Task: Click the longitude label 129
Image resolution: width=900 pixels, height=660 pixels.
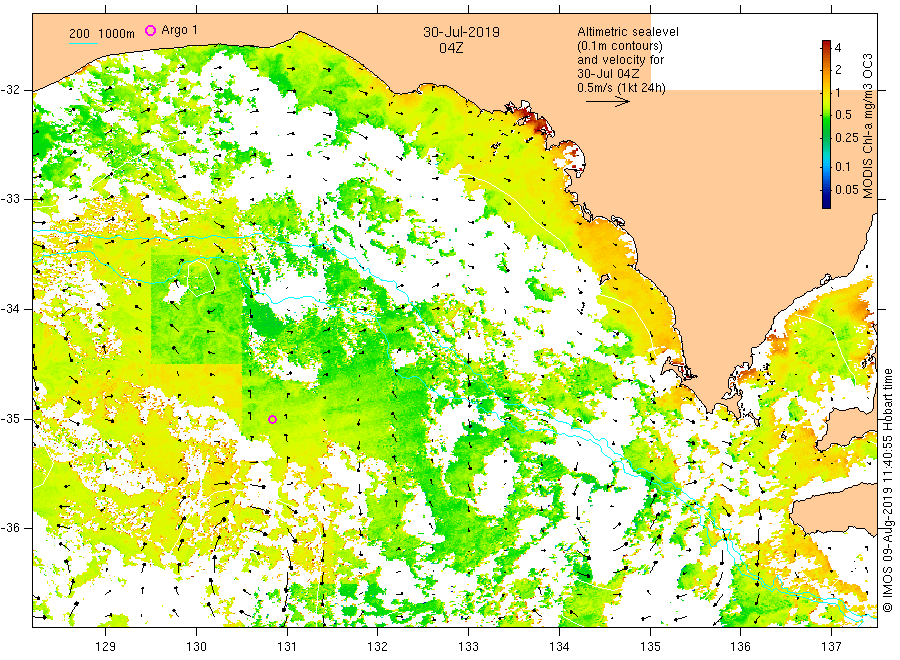Action: (x=106, y=647)
